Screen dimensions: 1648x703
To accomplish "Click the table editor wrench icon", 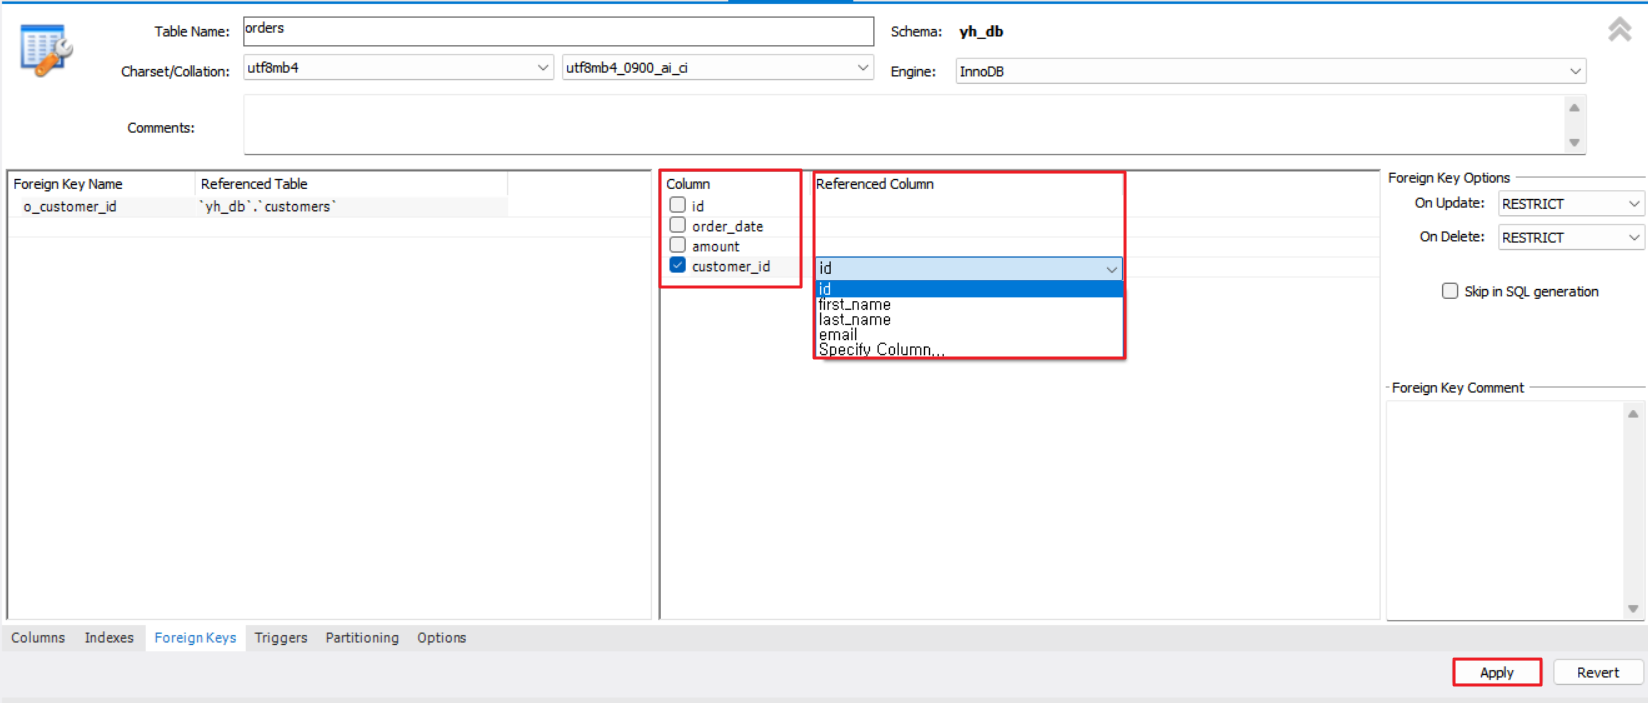I will 46,50.
